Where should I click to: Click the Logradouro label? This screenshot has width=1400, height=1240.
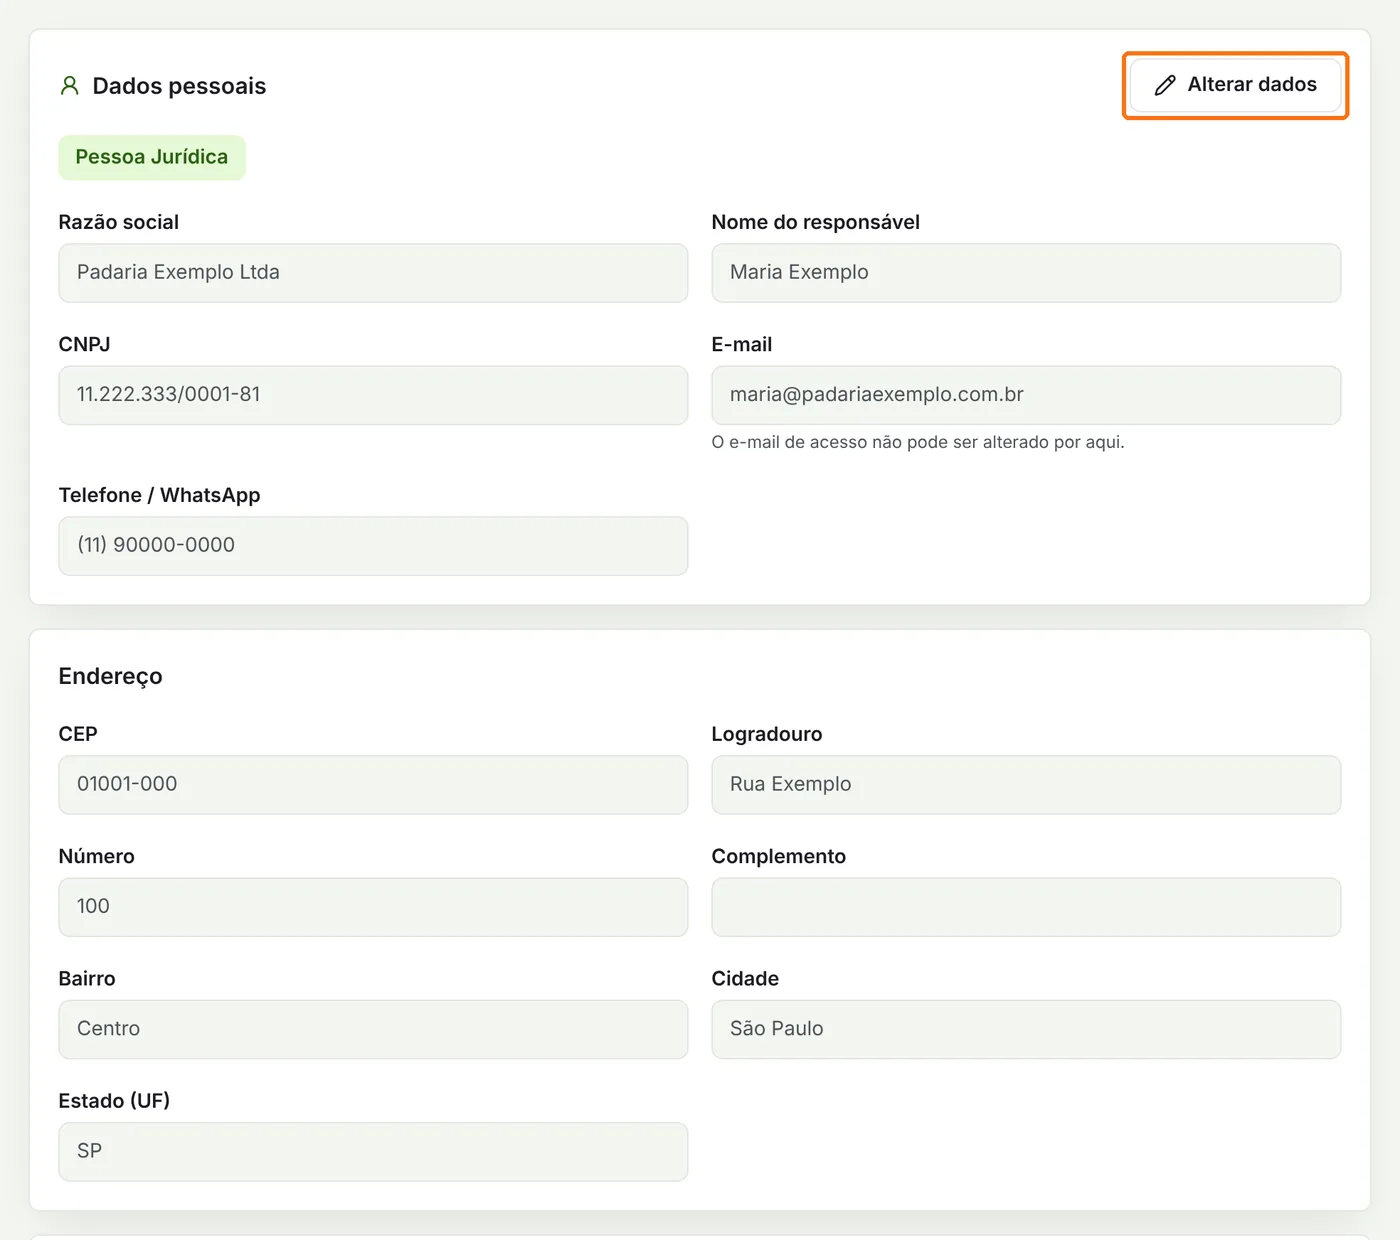point(767,734)
